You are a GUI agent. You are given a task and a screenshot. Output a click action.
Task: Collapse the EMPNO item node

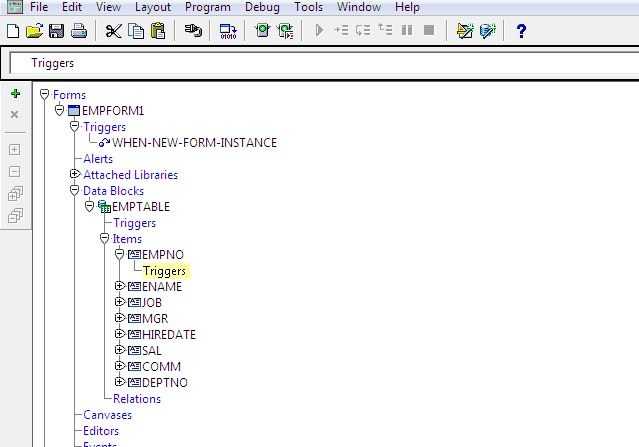pyautogui.click(x=119, y=254)
